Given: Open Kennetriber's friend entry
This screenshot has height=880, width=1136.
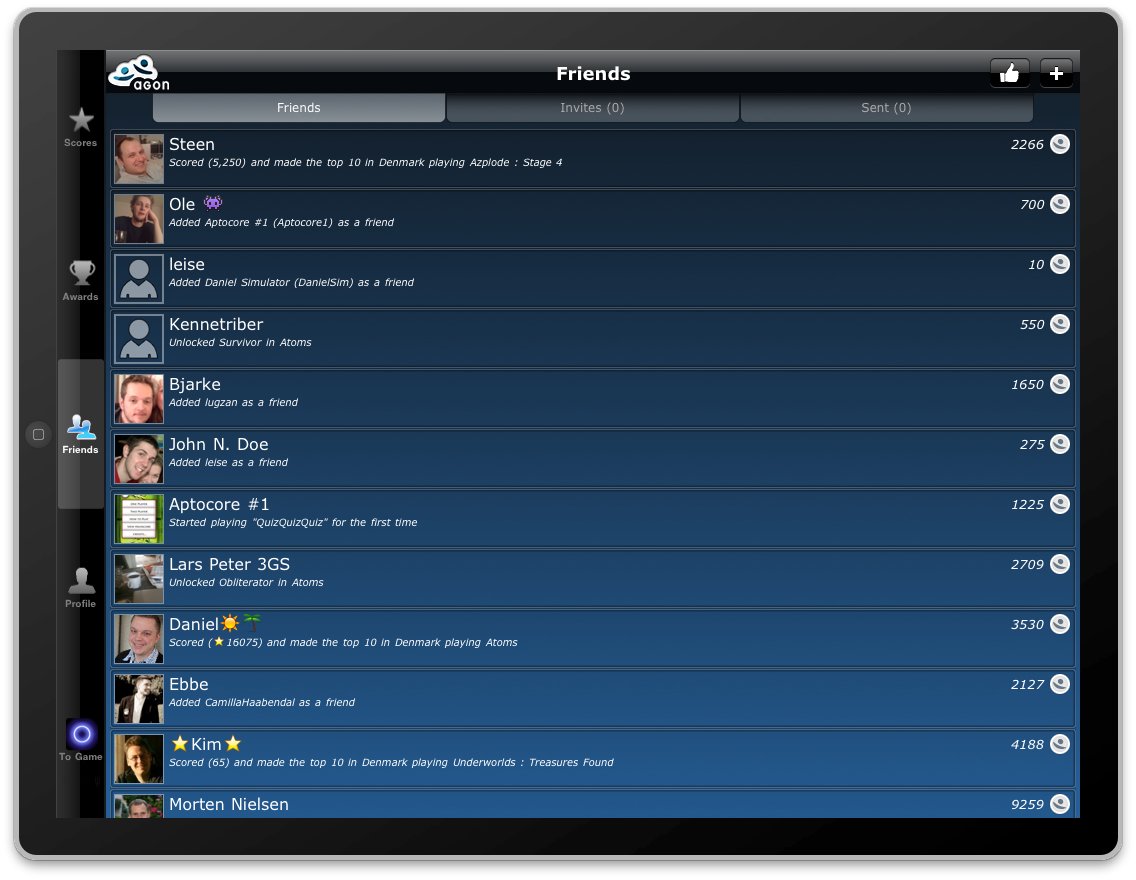Looking at the screenshot, I should tap(593, 338).
